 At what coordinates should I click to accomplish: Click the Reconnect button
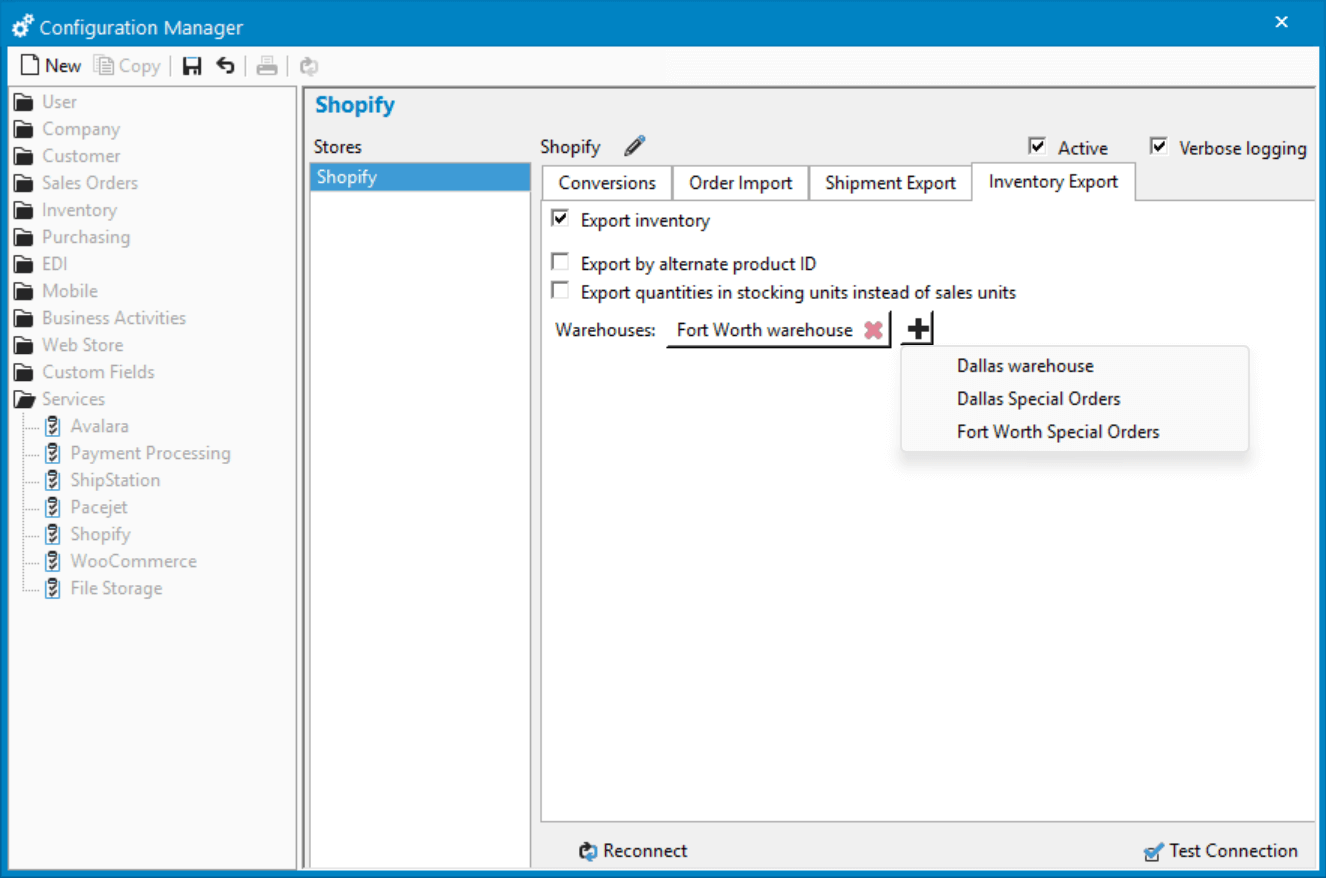pyautogui.click(x=633, y=851)
